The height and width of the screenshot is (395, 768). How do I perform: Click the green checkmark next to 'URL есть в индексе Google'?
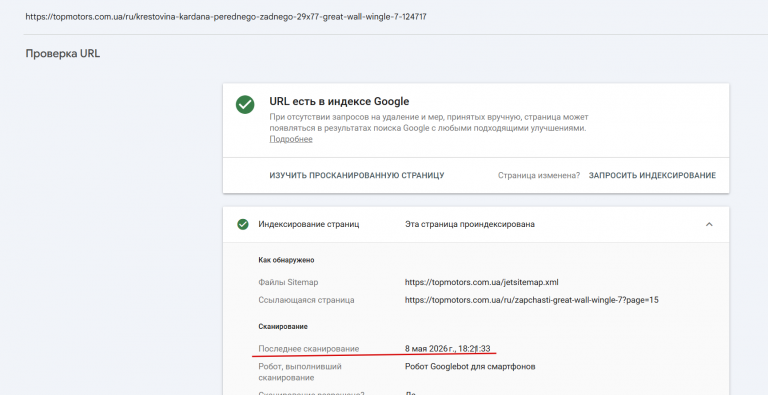coord(245,104)
